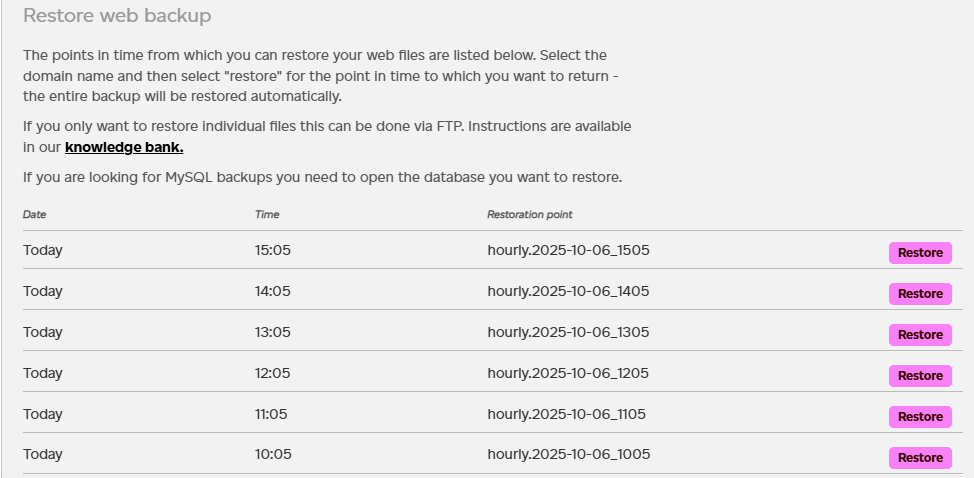This screenshot has width=974, height=478.
Task: Select the hourly.2025-10-06_1305 restoration point text
Action: coord(568,332)
